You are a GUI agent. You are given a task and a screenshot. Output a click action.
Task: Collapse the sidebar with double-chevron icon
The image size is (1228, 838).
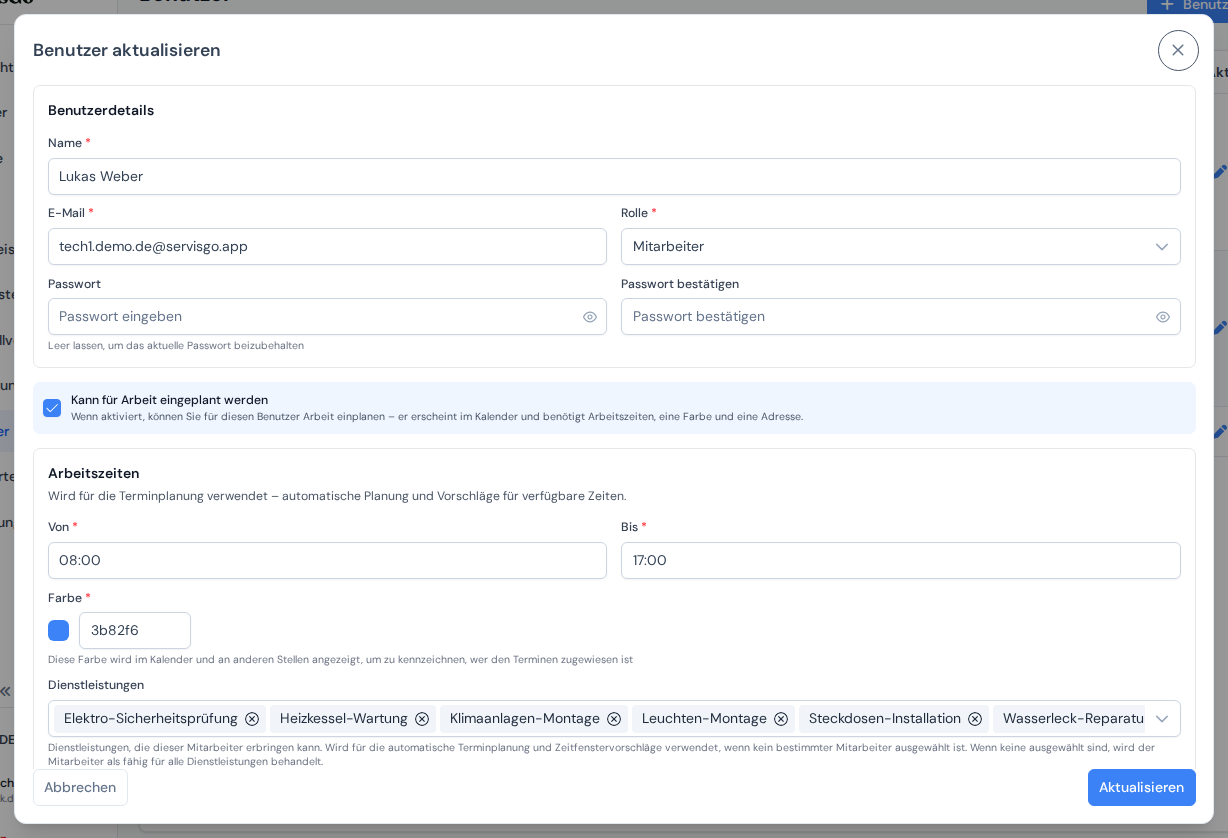(x=5, y=690)
